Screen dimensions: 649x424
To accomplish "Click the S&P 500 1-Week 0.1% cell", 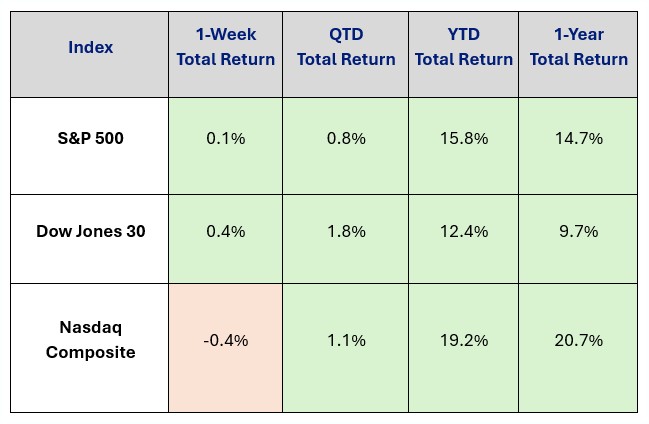I will (x=225, y=139).
